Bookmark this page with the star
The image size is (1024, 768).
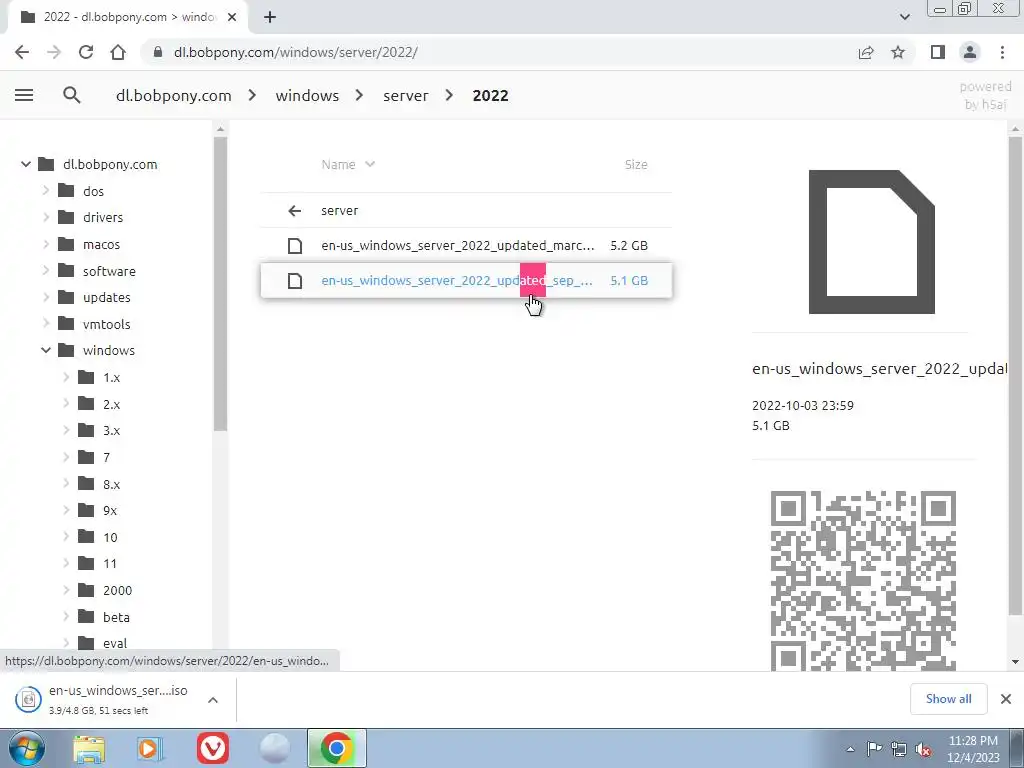tap(898, 52)
